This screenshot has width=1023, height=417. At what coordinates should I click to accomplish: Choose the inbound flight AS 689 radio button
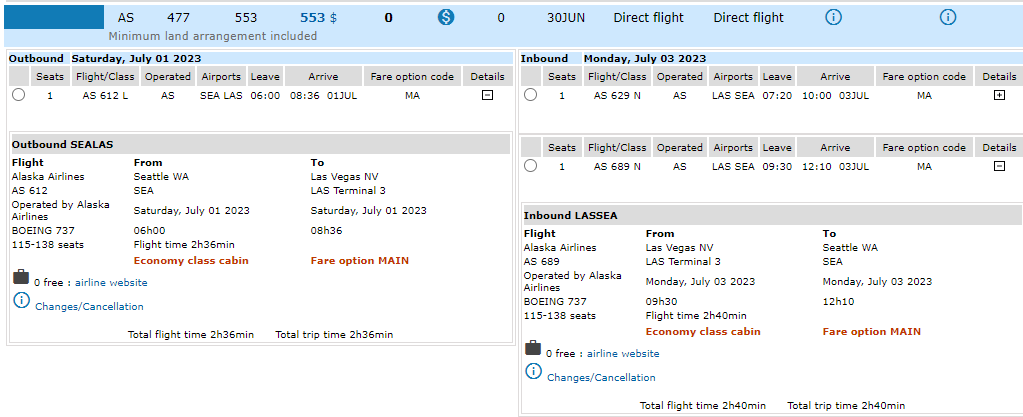tap(530, 166)
